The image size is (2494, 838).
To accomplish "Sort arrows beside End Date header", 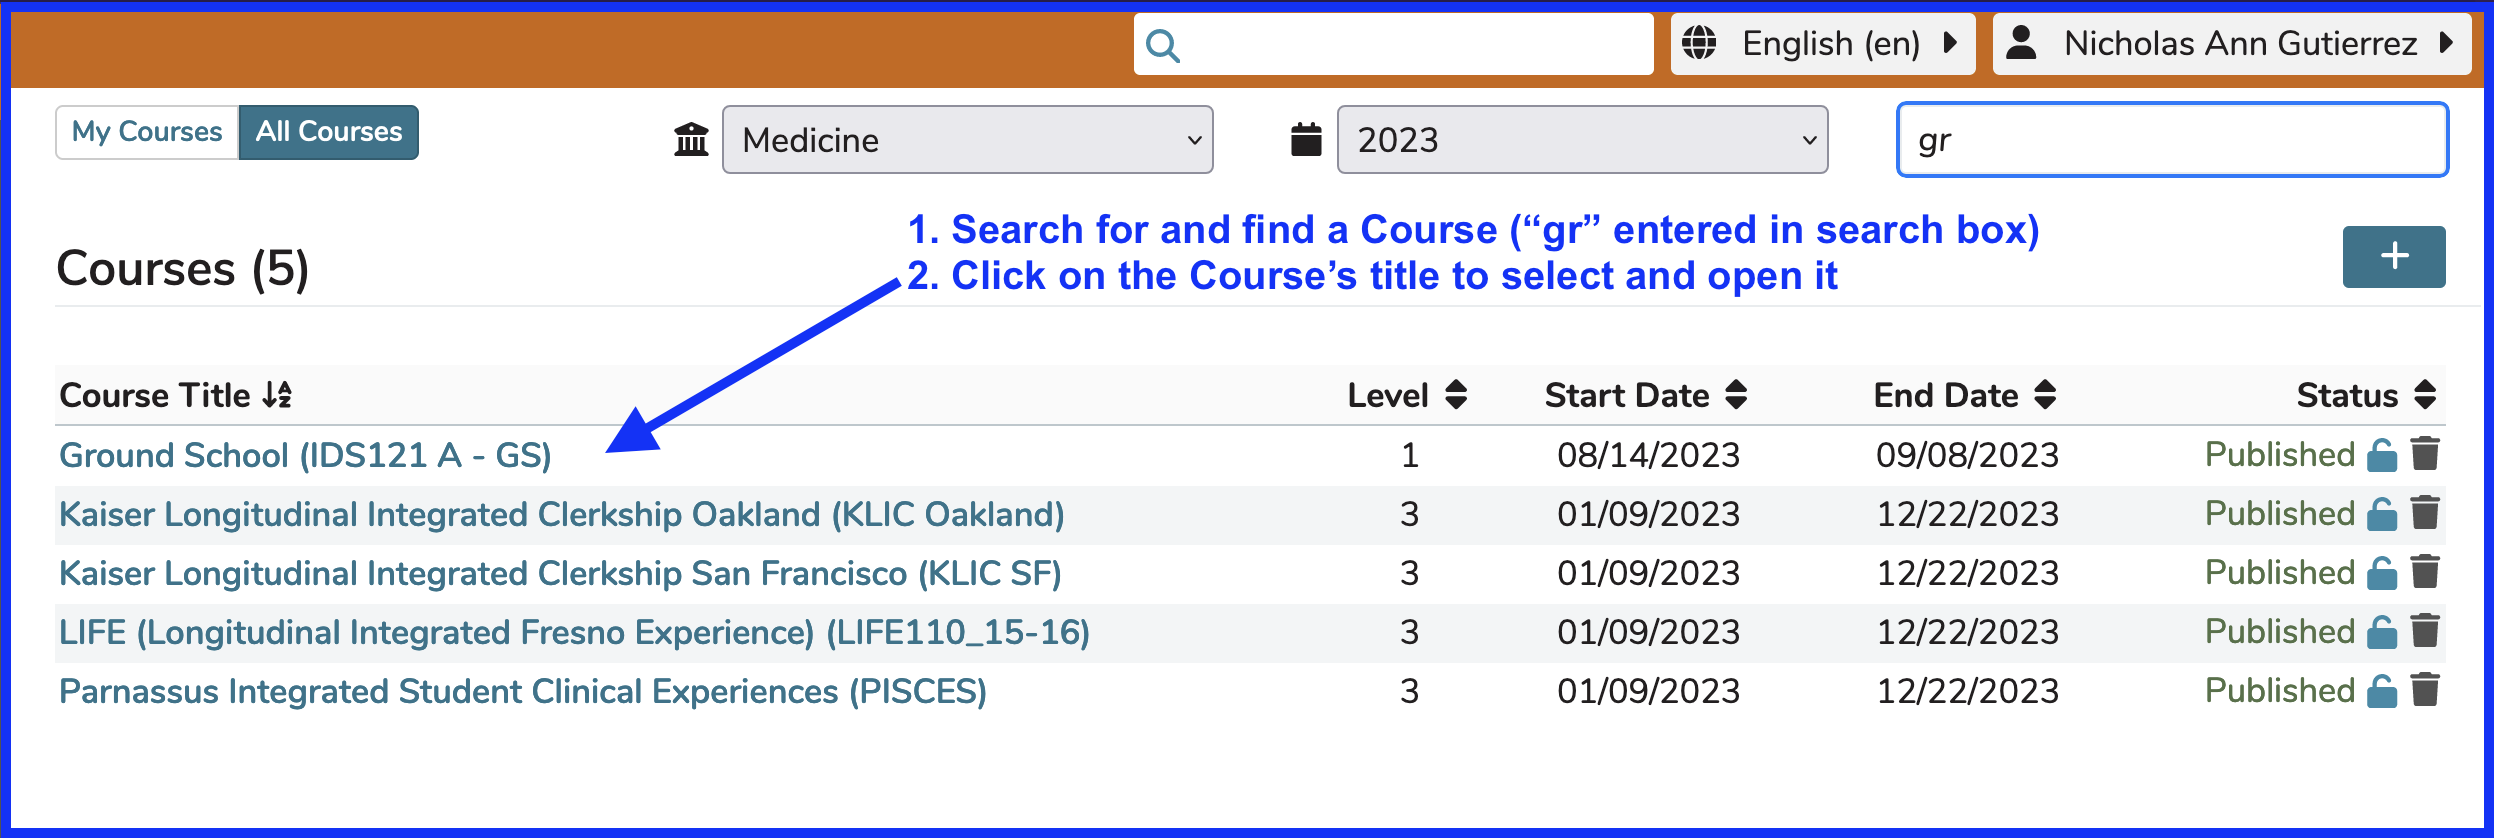I will pos(2045,395).
